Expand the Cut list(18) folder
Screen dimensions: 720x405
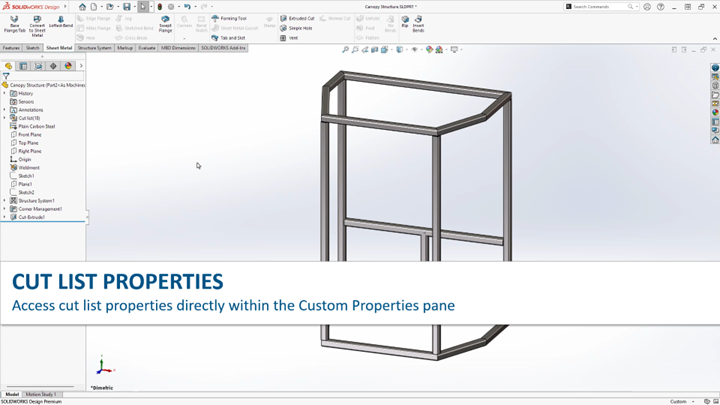(x=5, y=118)
